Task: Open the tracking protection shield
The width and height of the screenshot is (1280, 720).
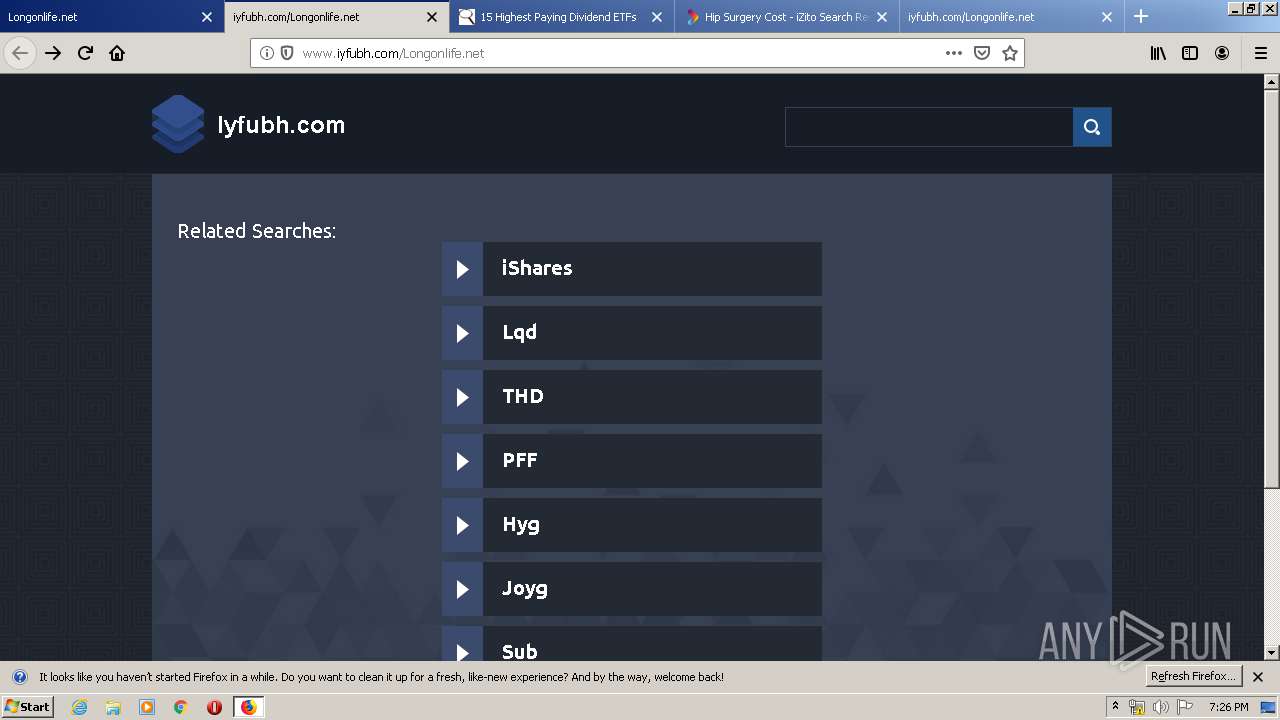Action: coord(287,53)
